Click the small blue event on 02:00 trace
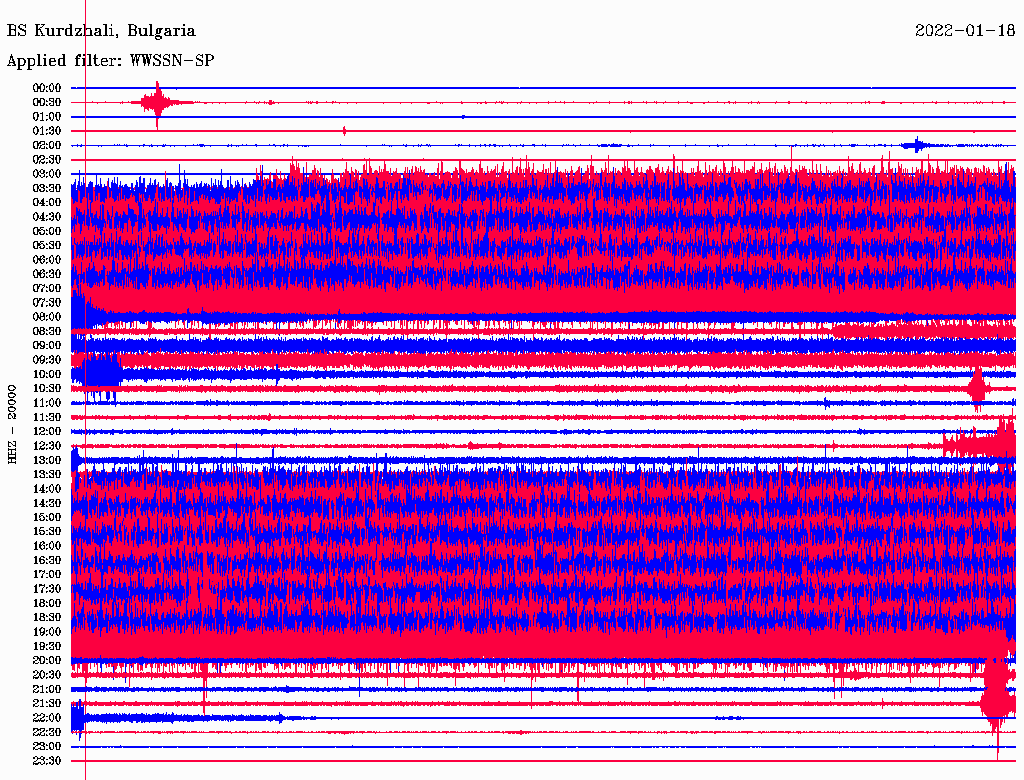Screen dimensions: 1024x780 click(x=915, y=145)
